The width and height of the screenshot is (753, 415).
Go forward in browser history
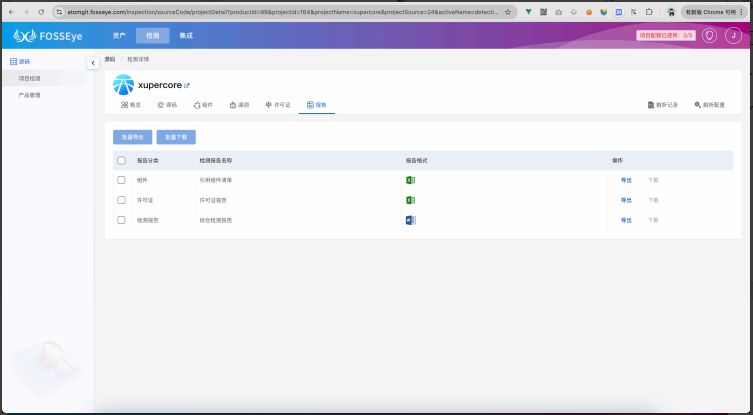[x=26, y=12]
